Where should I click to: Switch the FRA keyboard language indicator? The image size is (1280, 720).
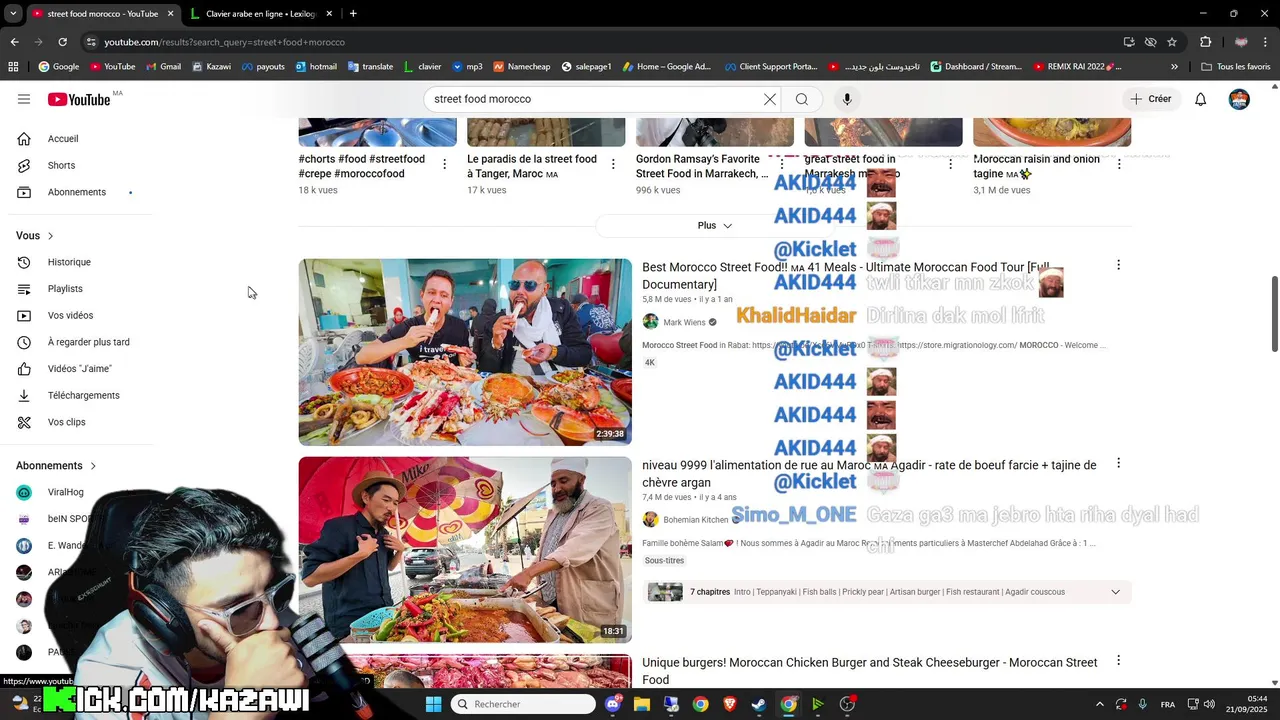(1168, 704)
